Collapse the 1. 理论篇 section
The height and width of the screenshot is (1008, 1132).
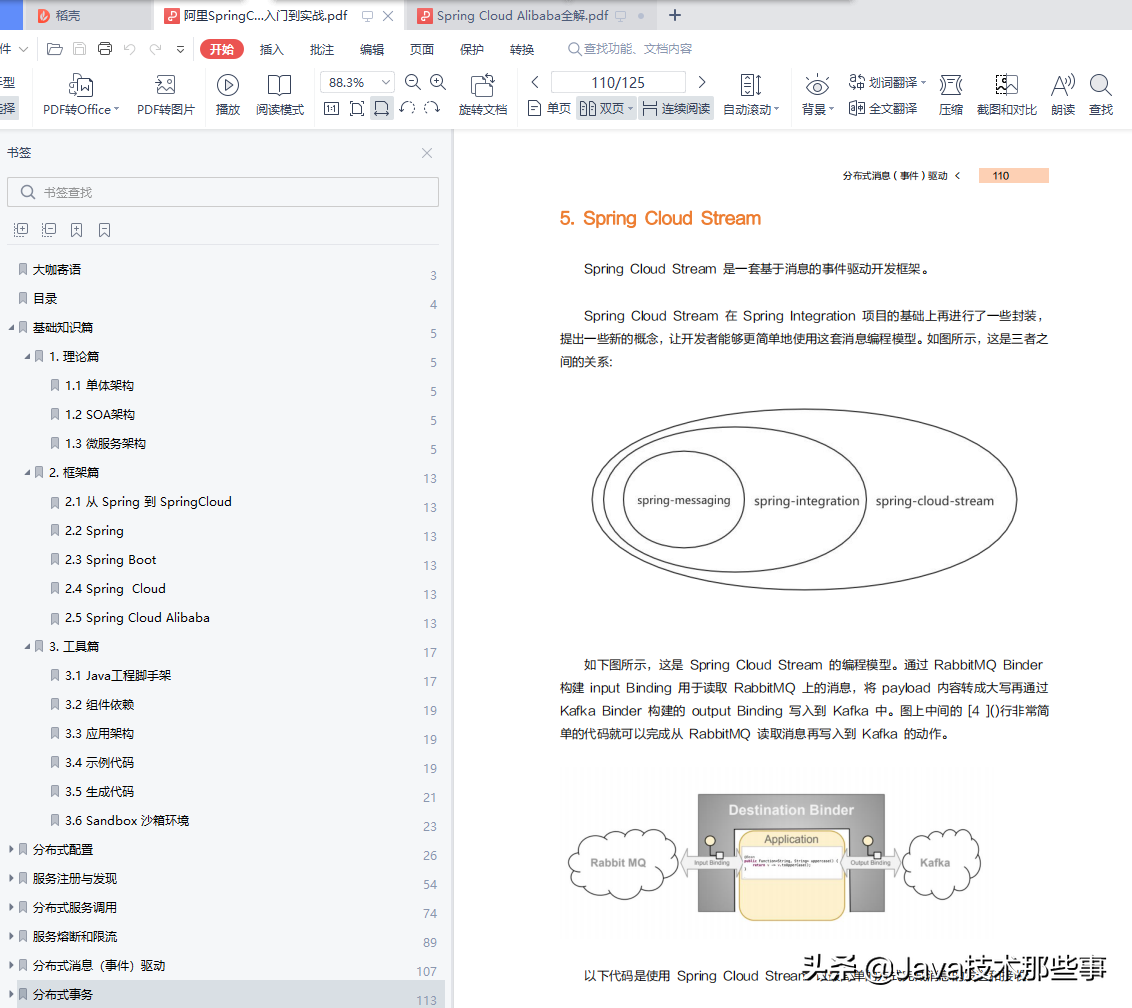point(27,357)
